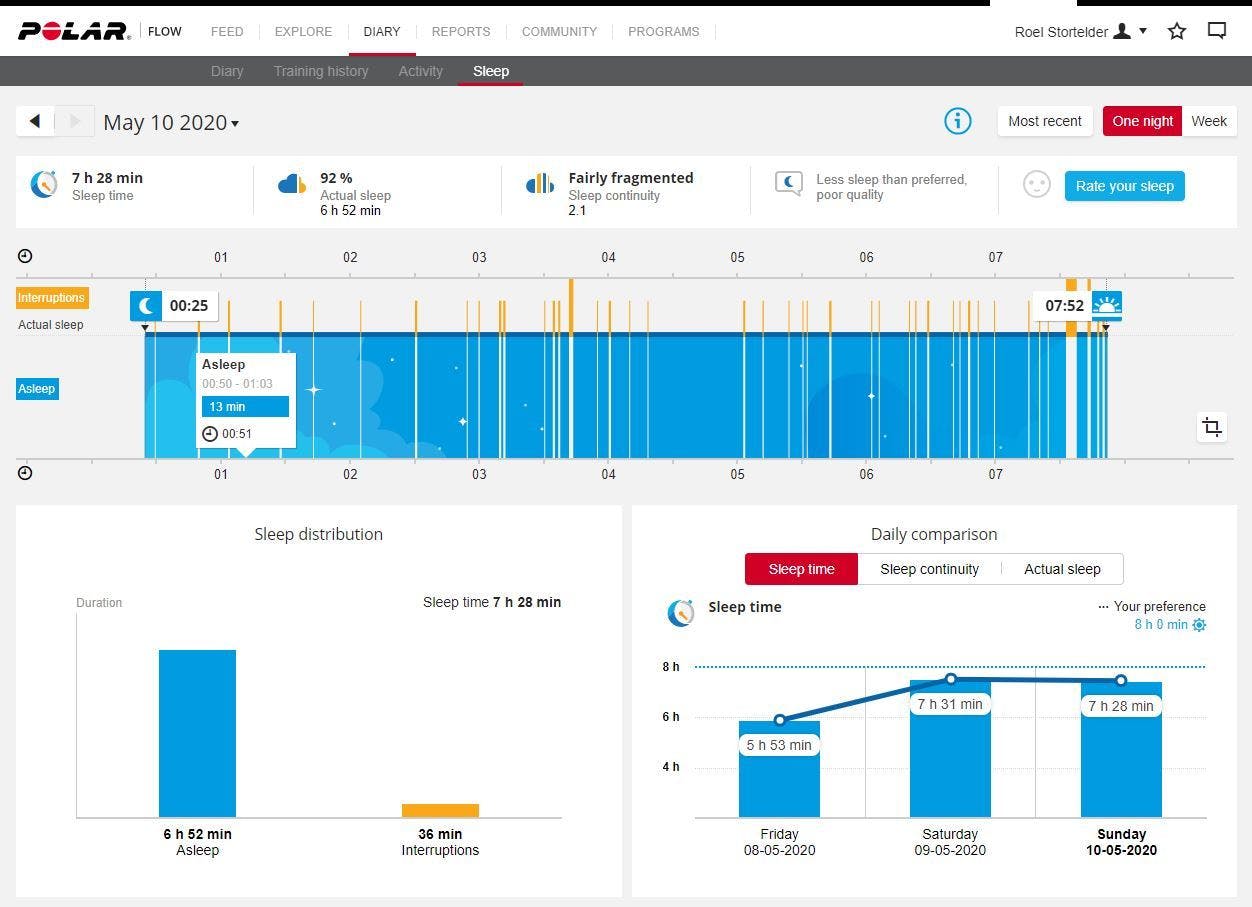Open the Reports menu item
The width and height of the screenshot is (1252, 907).
[x=461, y=32]
